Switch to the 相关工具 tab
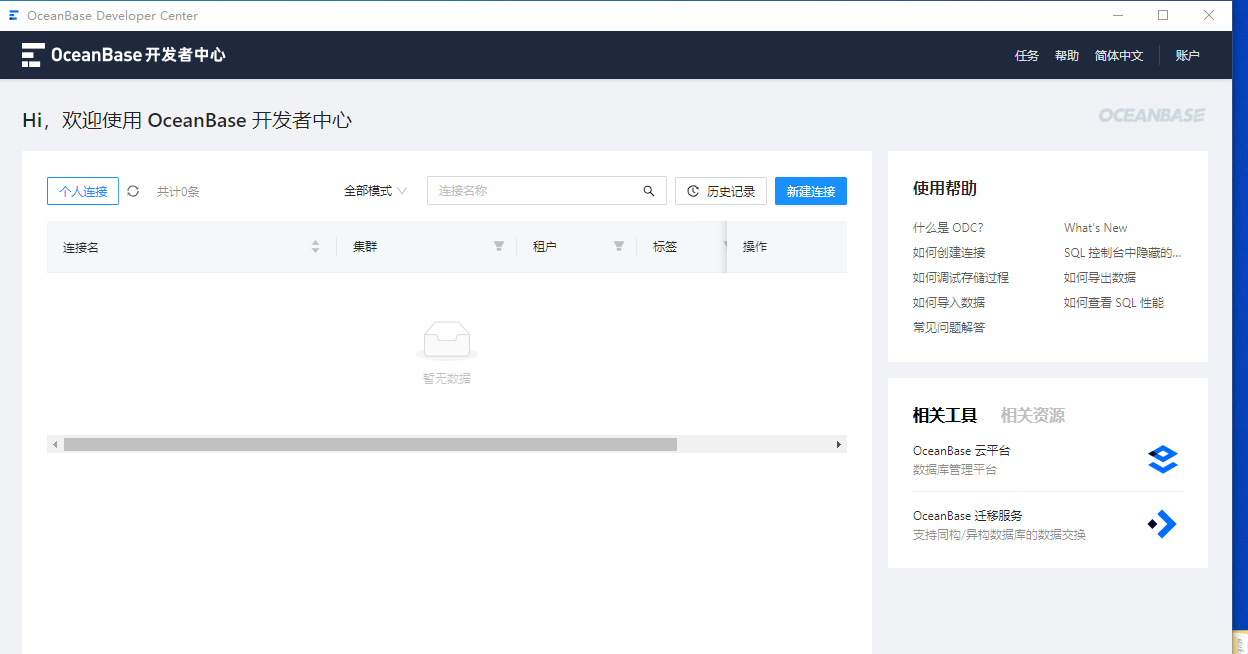 click(x=945, y=415)
